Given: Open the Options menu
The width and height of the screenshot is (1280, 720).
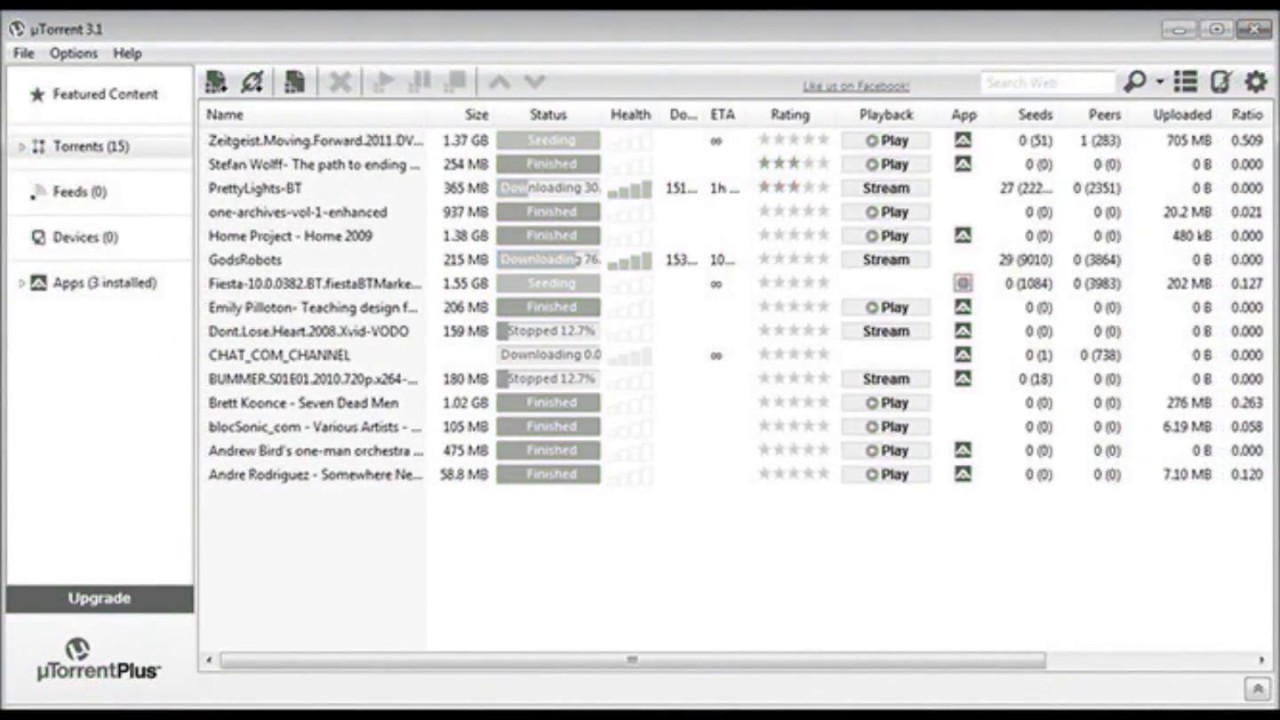Looking at the screenshot, I should click(74, 53).
